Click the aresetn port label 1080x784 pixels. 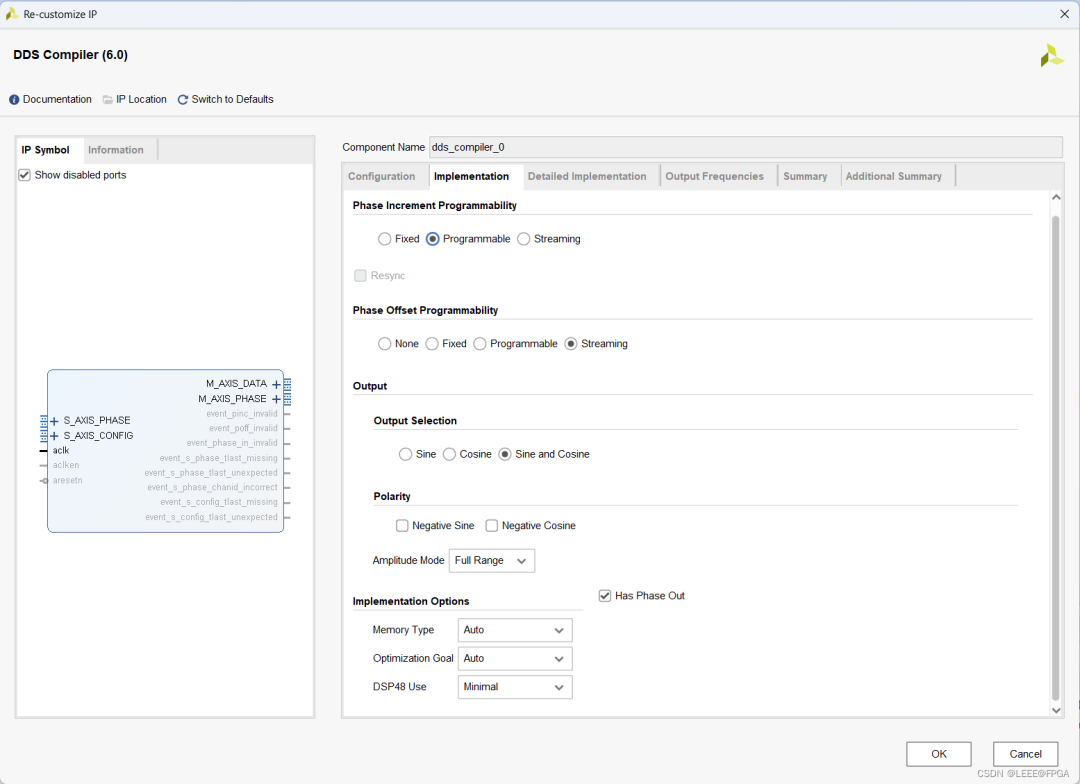click(68, 481)
